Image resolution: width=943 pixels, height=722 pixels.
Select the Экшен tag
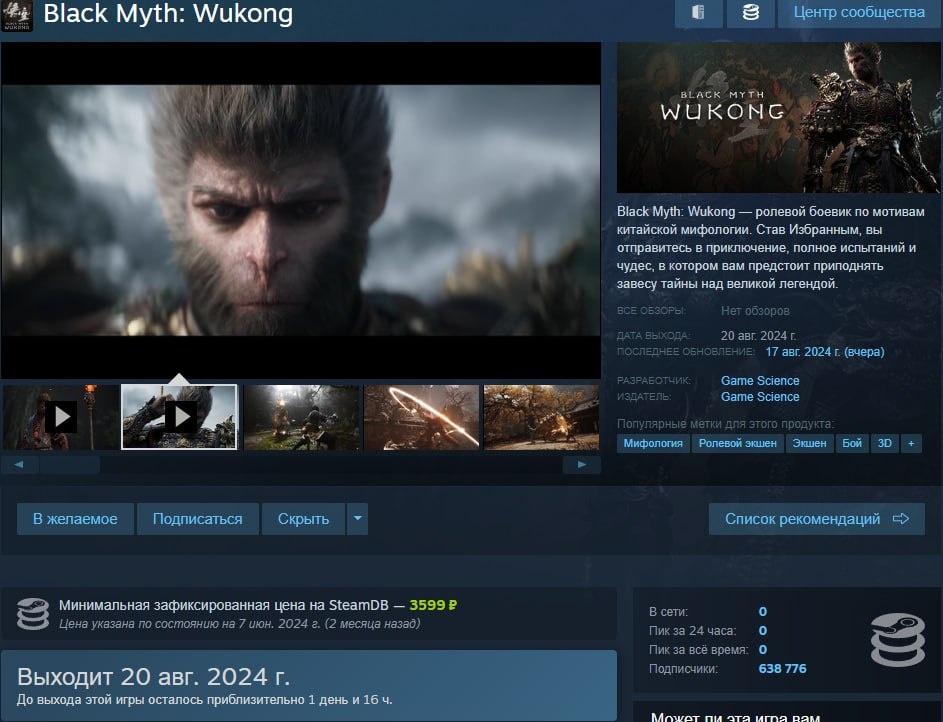click(x=809, y=444)
